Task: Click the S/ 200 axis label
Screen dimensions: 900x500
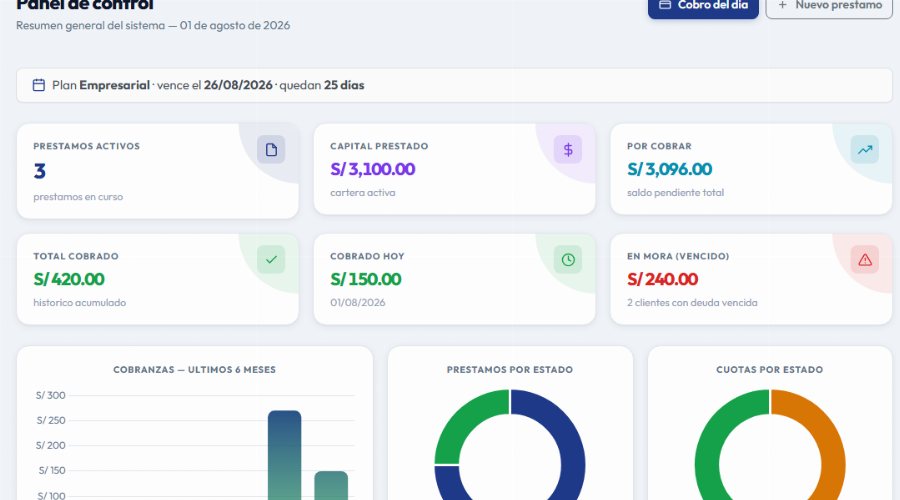Action: 51,445
